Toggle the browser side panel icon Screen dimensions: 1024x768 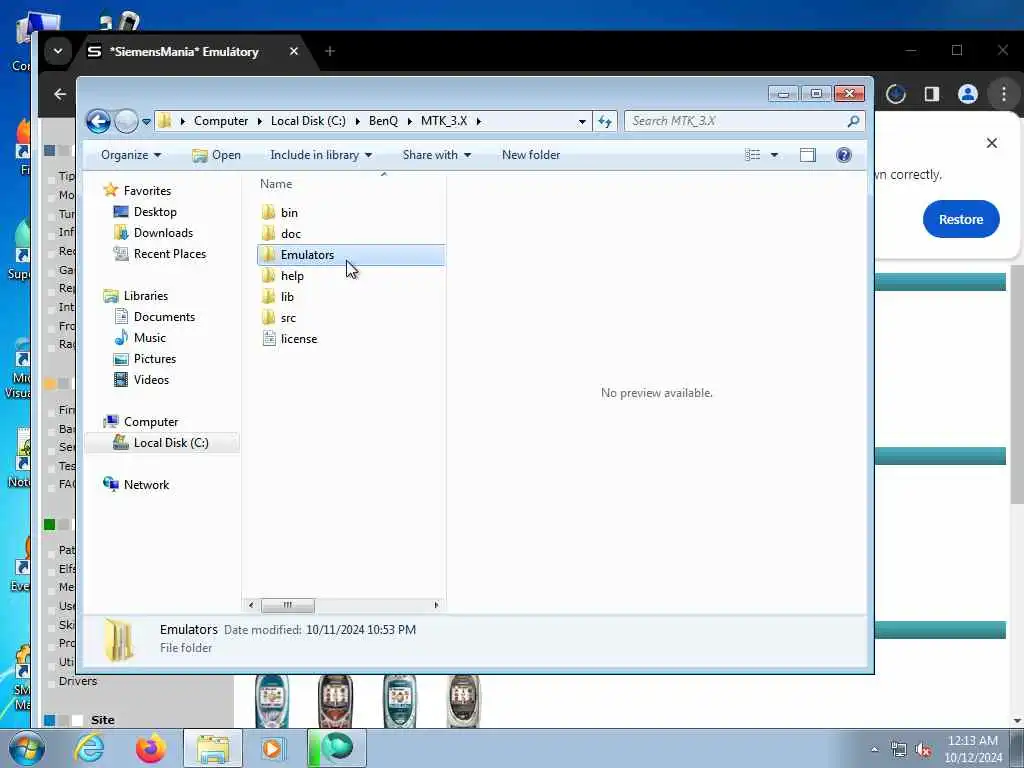pyautogui.click(x=932, y=94)
